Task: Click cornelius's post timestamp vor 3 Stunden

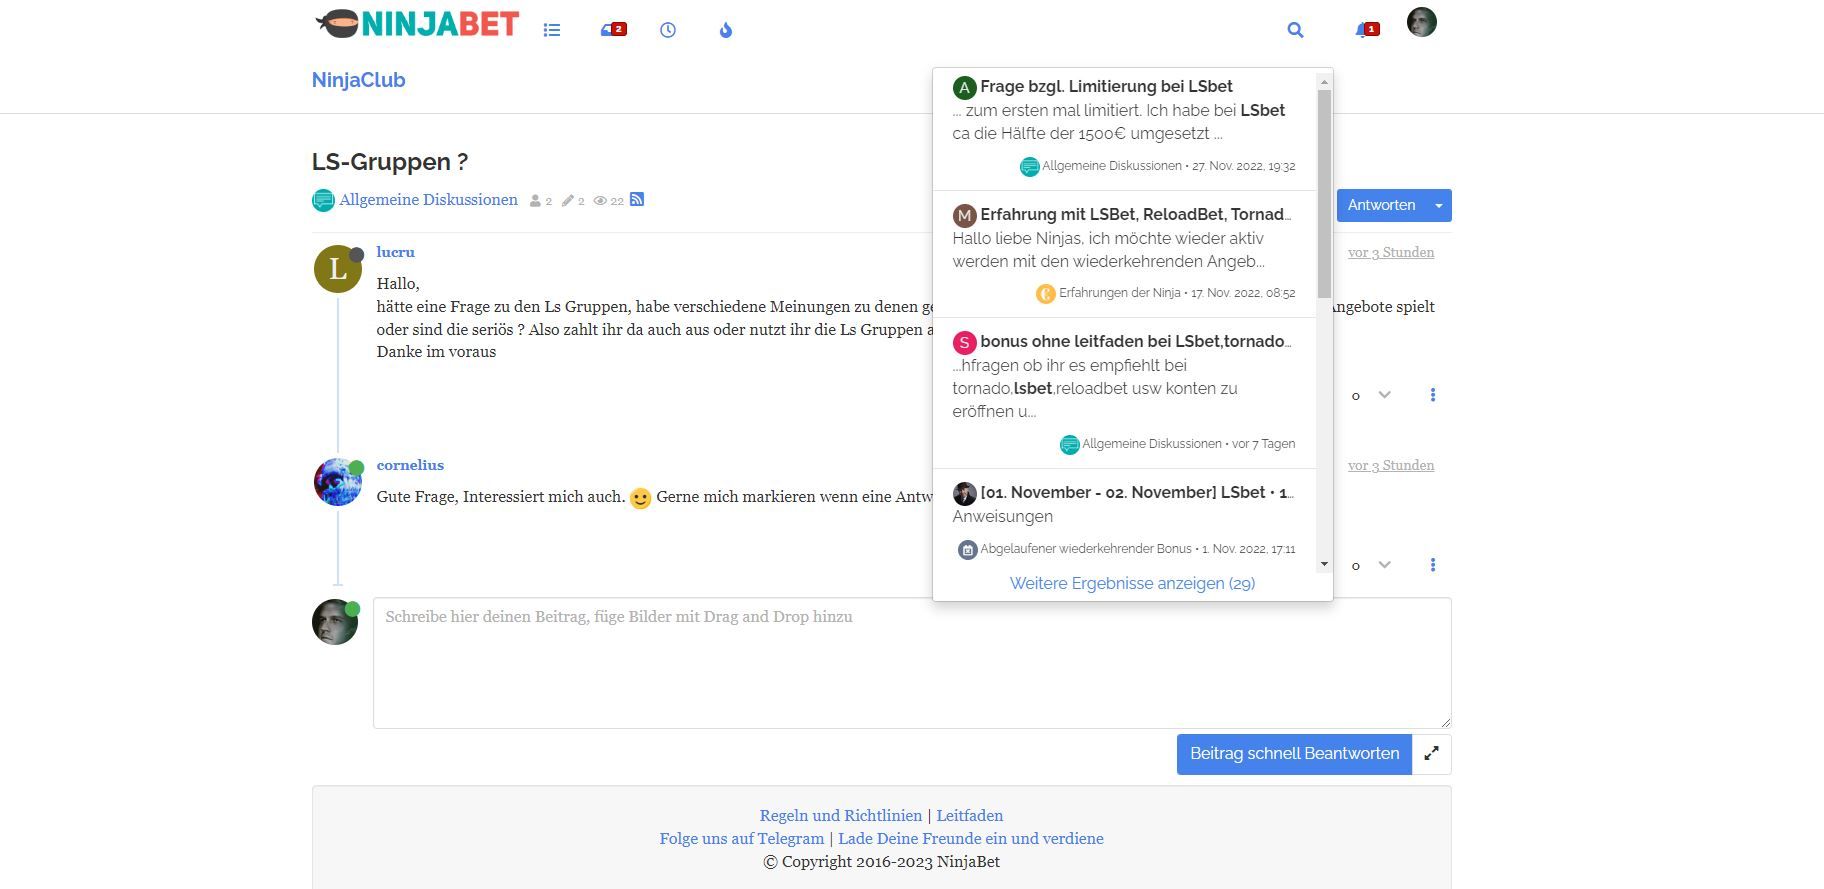Action: pyautogui.click(x=1391, y=465)
